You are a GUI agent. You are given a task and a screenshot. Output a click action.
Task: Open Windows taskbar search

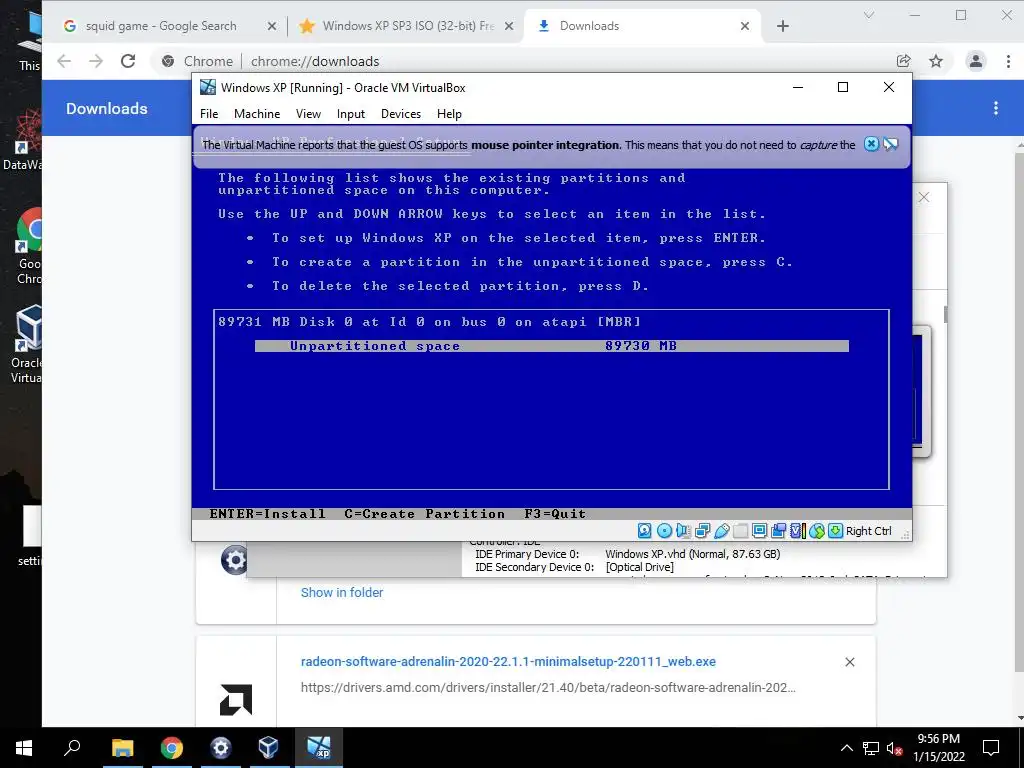coord(72,748)
